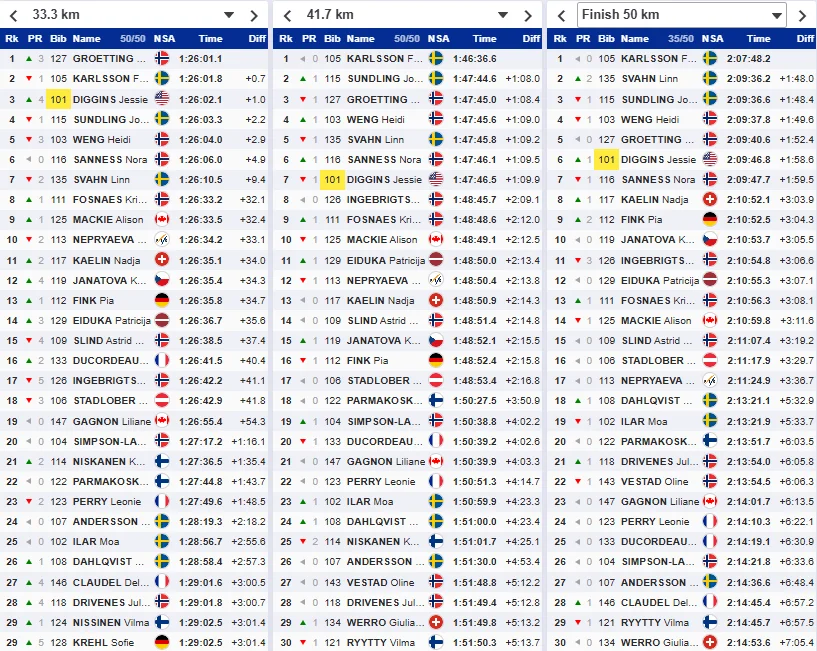817x651 pixels.
Task: Sort 41.7 km table by Diff column
Action: 531,39
